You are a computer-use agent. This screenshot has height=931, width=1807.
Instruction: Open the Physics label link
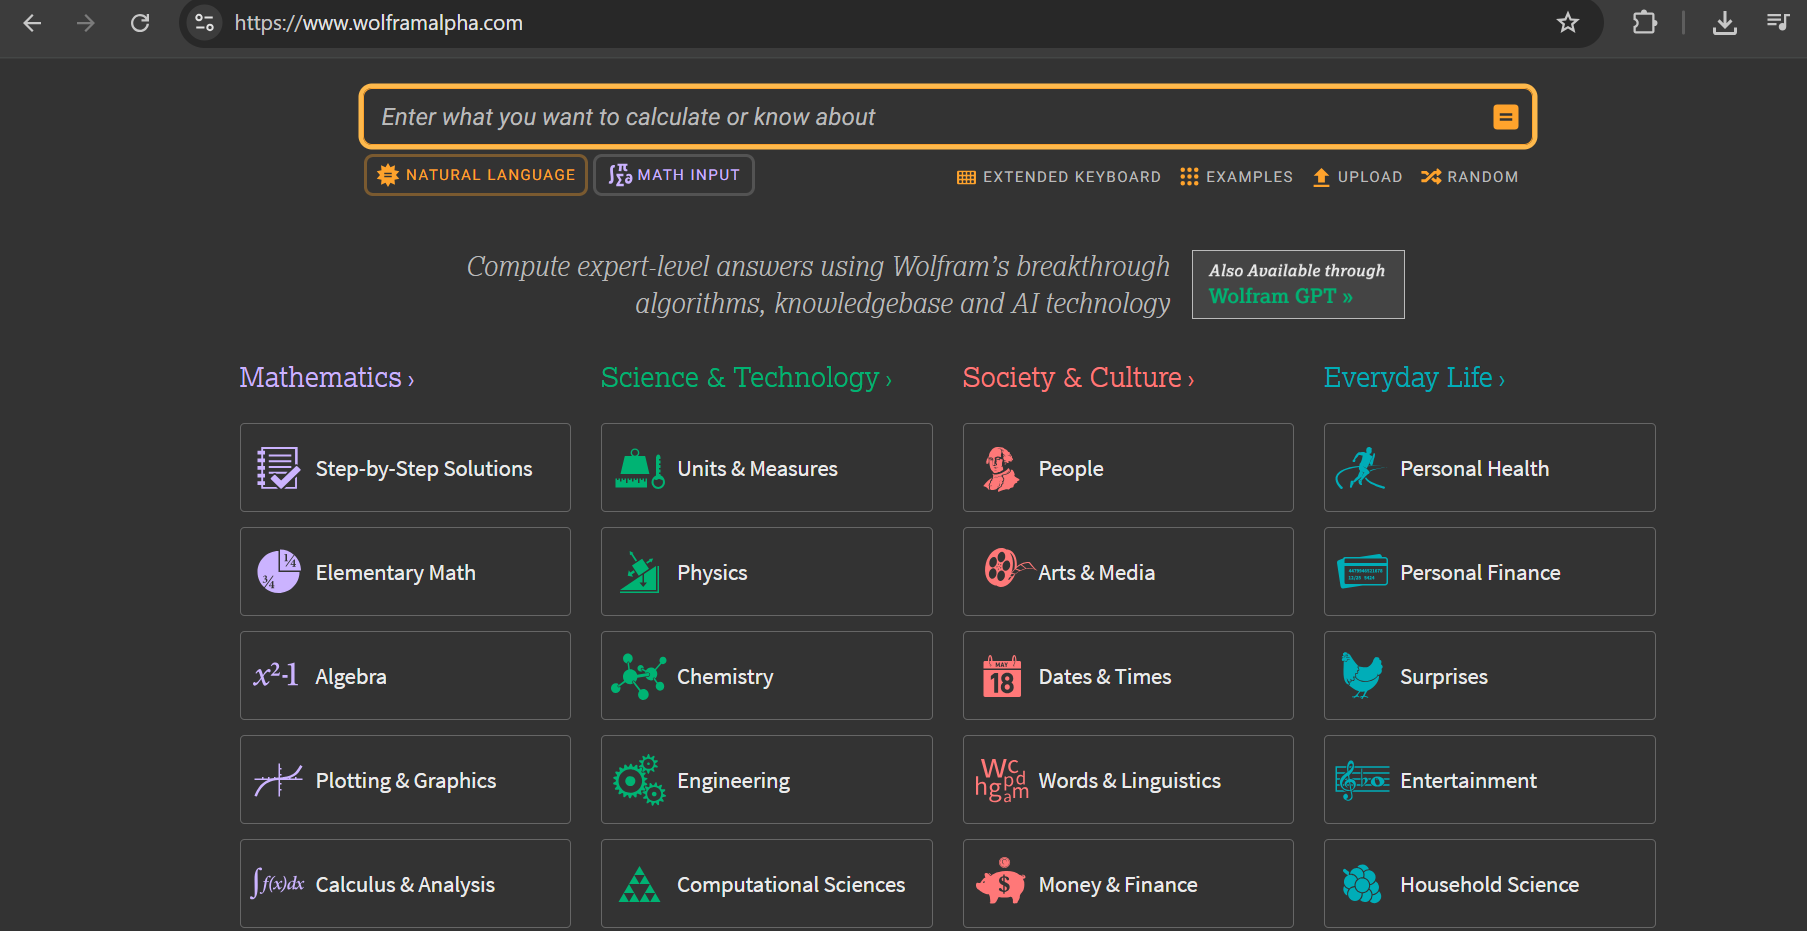pos(712,573)
